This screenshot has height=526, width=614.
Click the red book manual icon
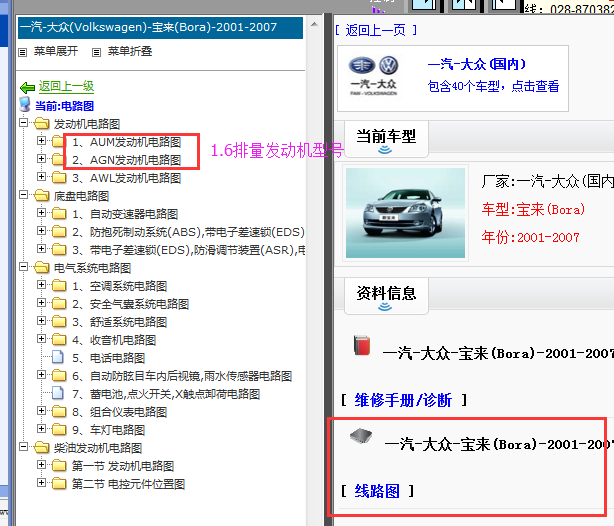click(362, 345)
